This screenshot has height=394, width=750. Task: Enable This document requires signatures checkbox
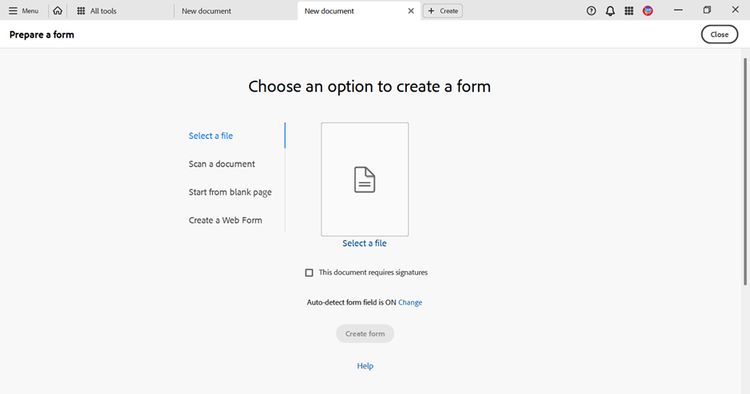(x=309, y=273)
